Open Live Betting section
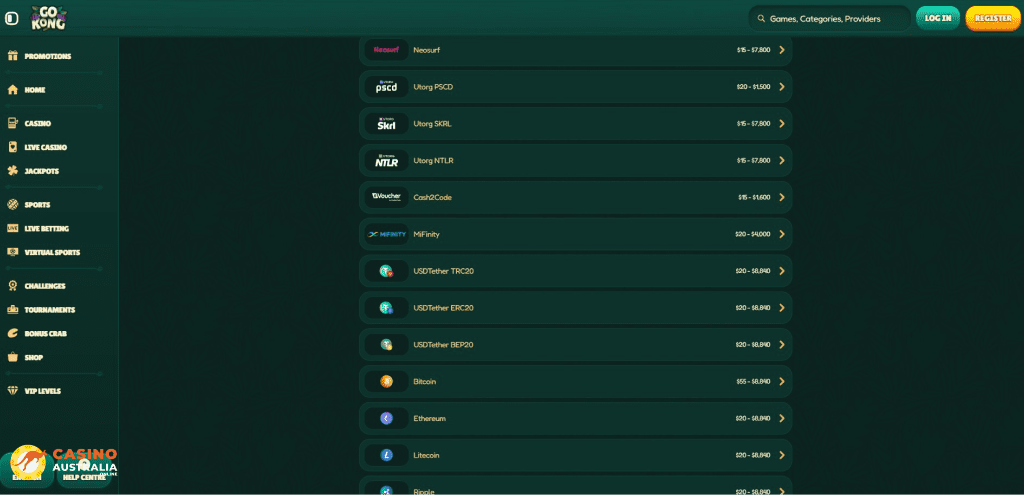Image resolution: width=1024 pixels, height=495 pixels. click(46, 229)
